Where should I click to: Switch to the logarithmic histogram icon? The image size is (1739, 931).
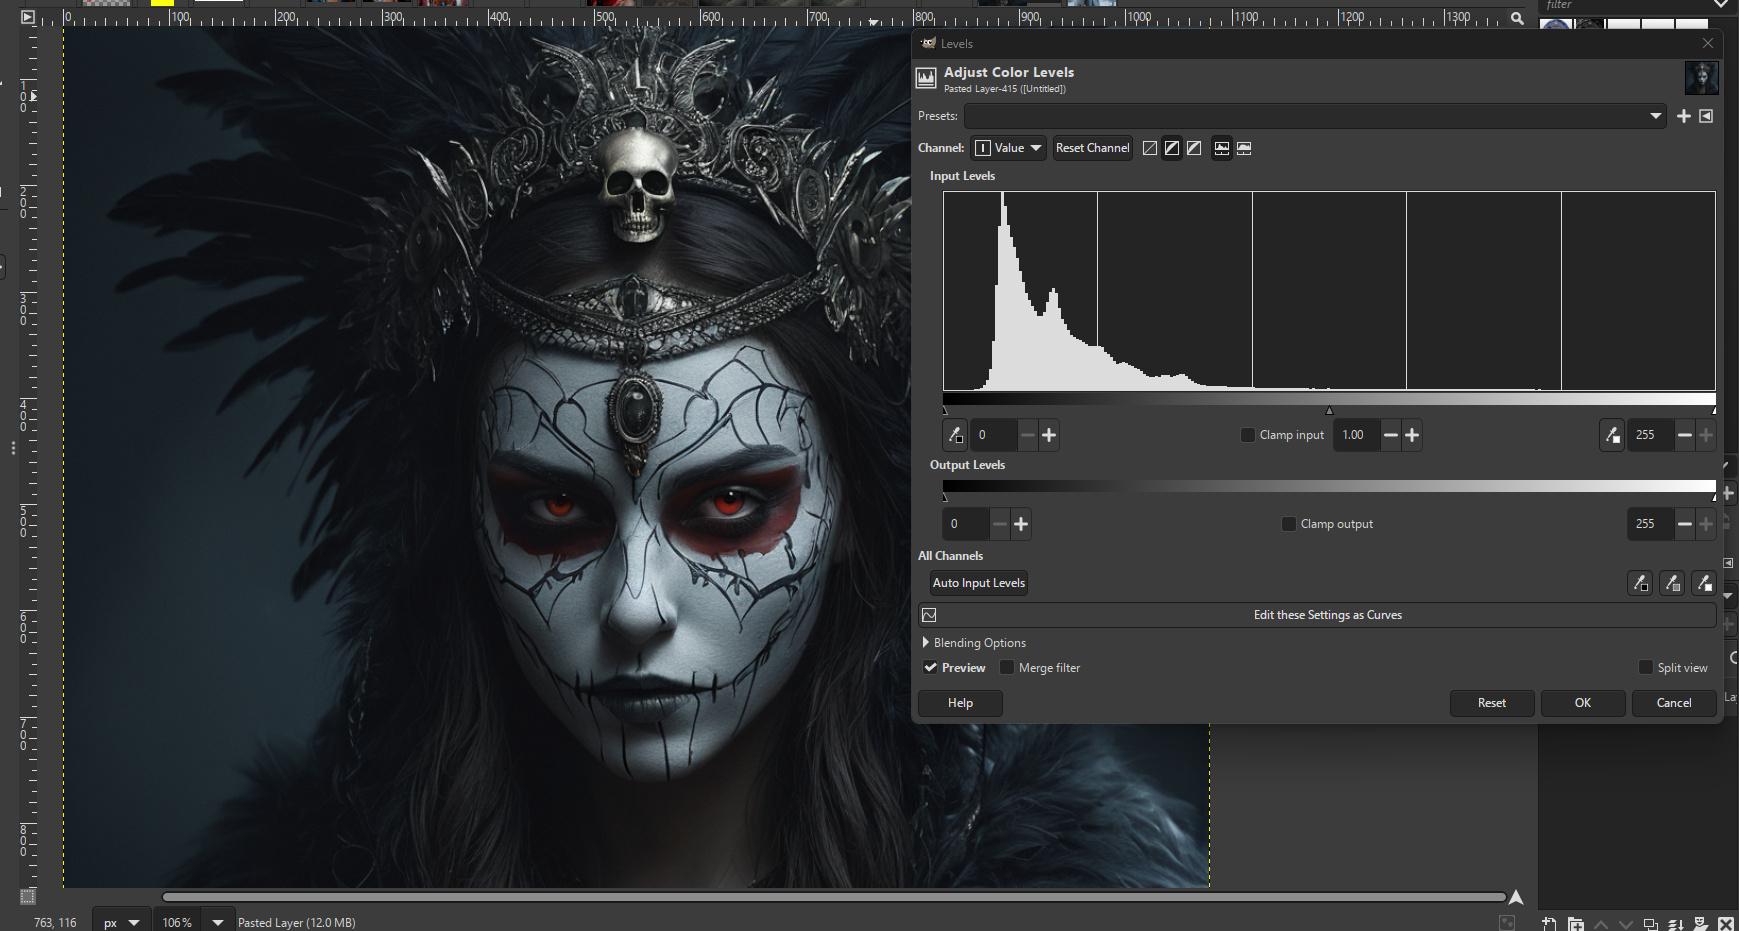1244,148
